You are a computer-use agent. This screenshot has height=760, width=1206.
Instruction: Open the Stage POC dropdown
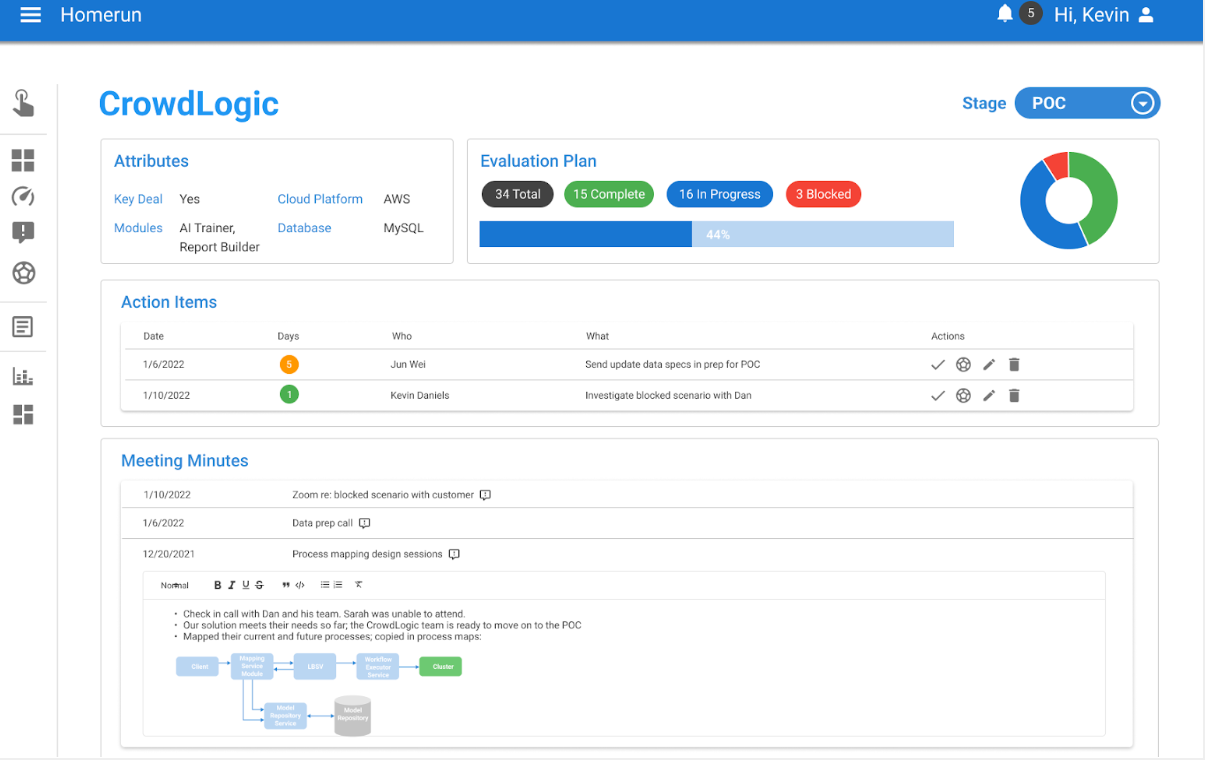coord(1087,103)
